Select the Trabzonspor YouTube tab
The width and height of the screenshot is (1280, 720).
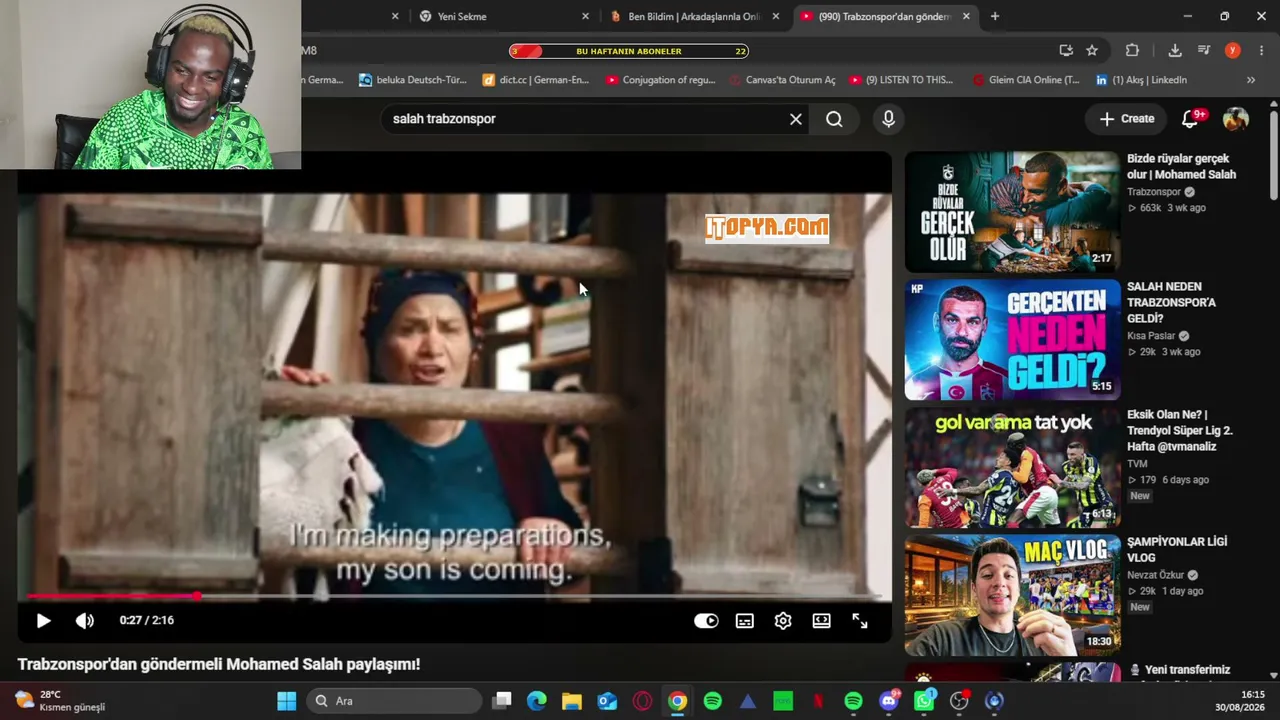pos(885,16)
